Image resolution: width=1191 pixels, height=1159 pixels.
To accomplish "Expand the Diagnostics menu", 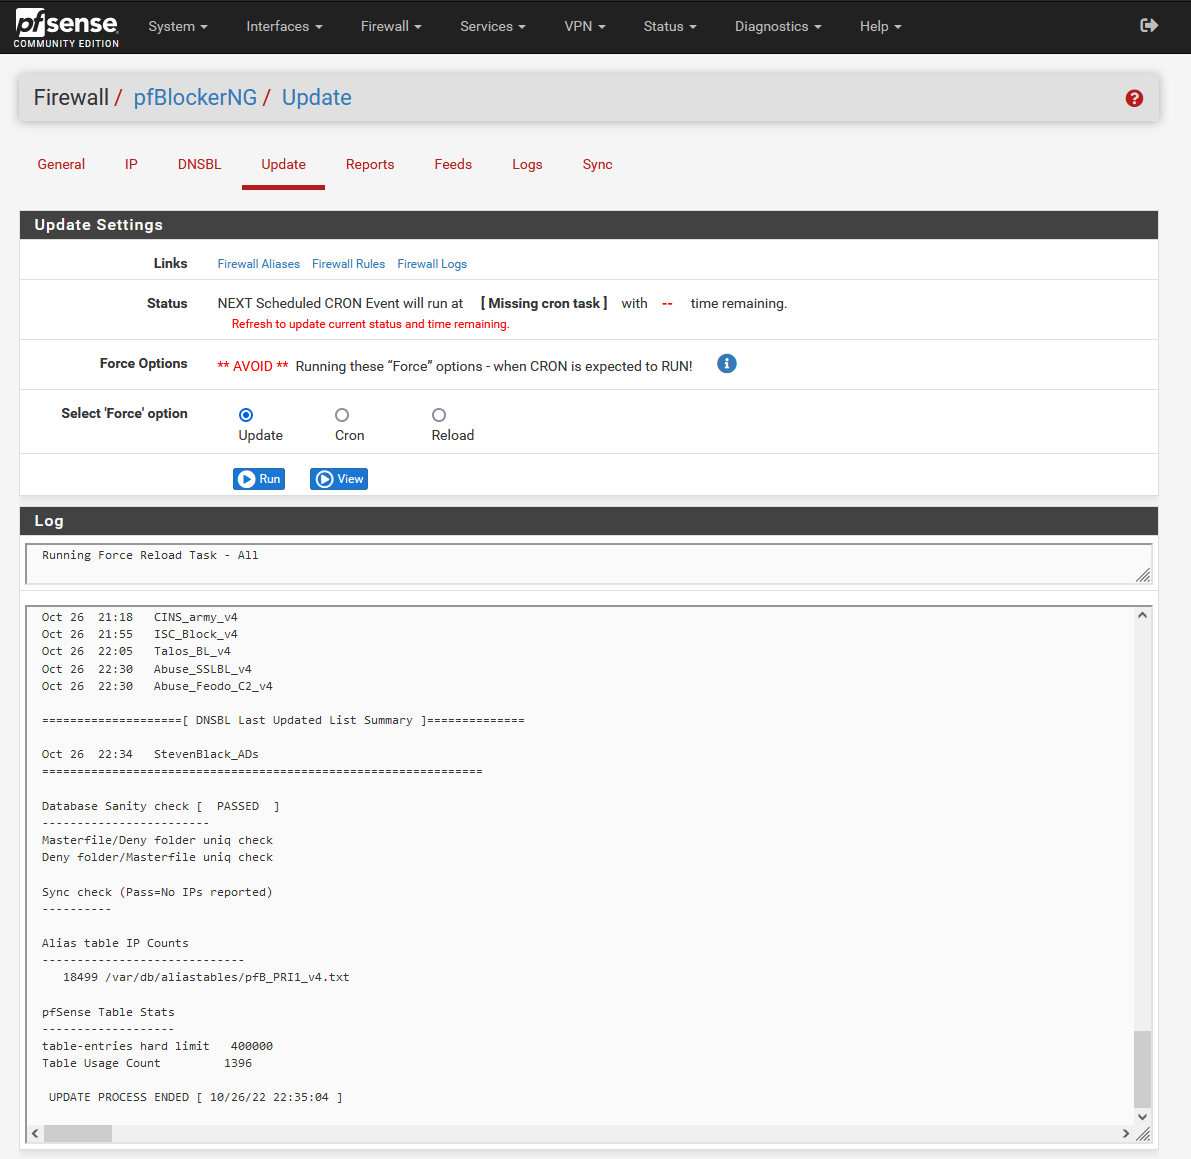I will coord(778,27).
